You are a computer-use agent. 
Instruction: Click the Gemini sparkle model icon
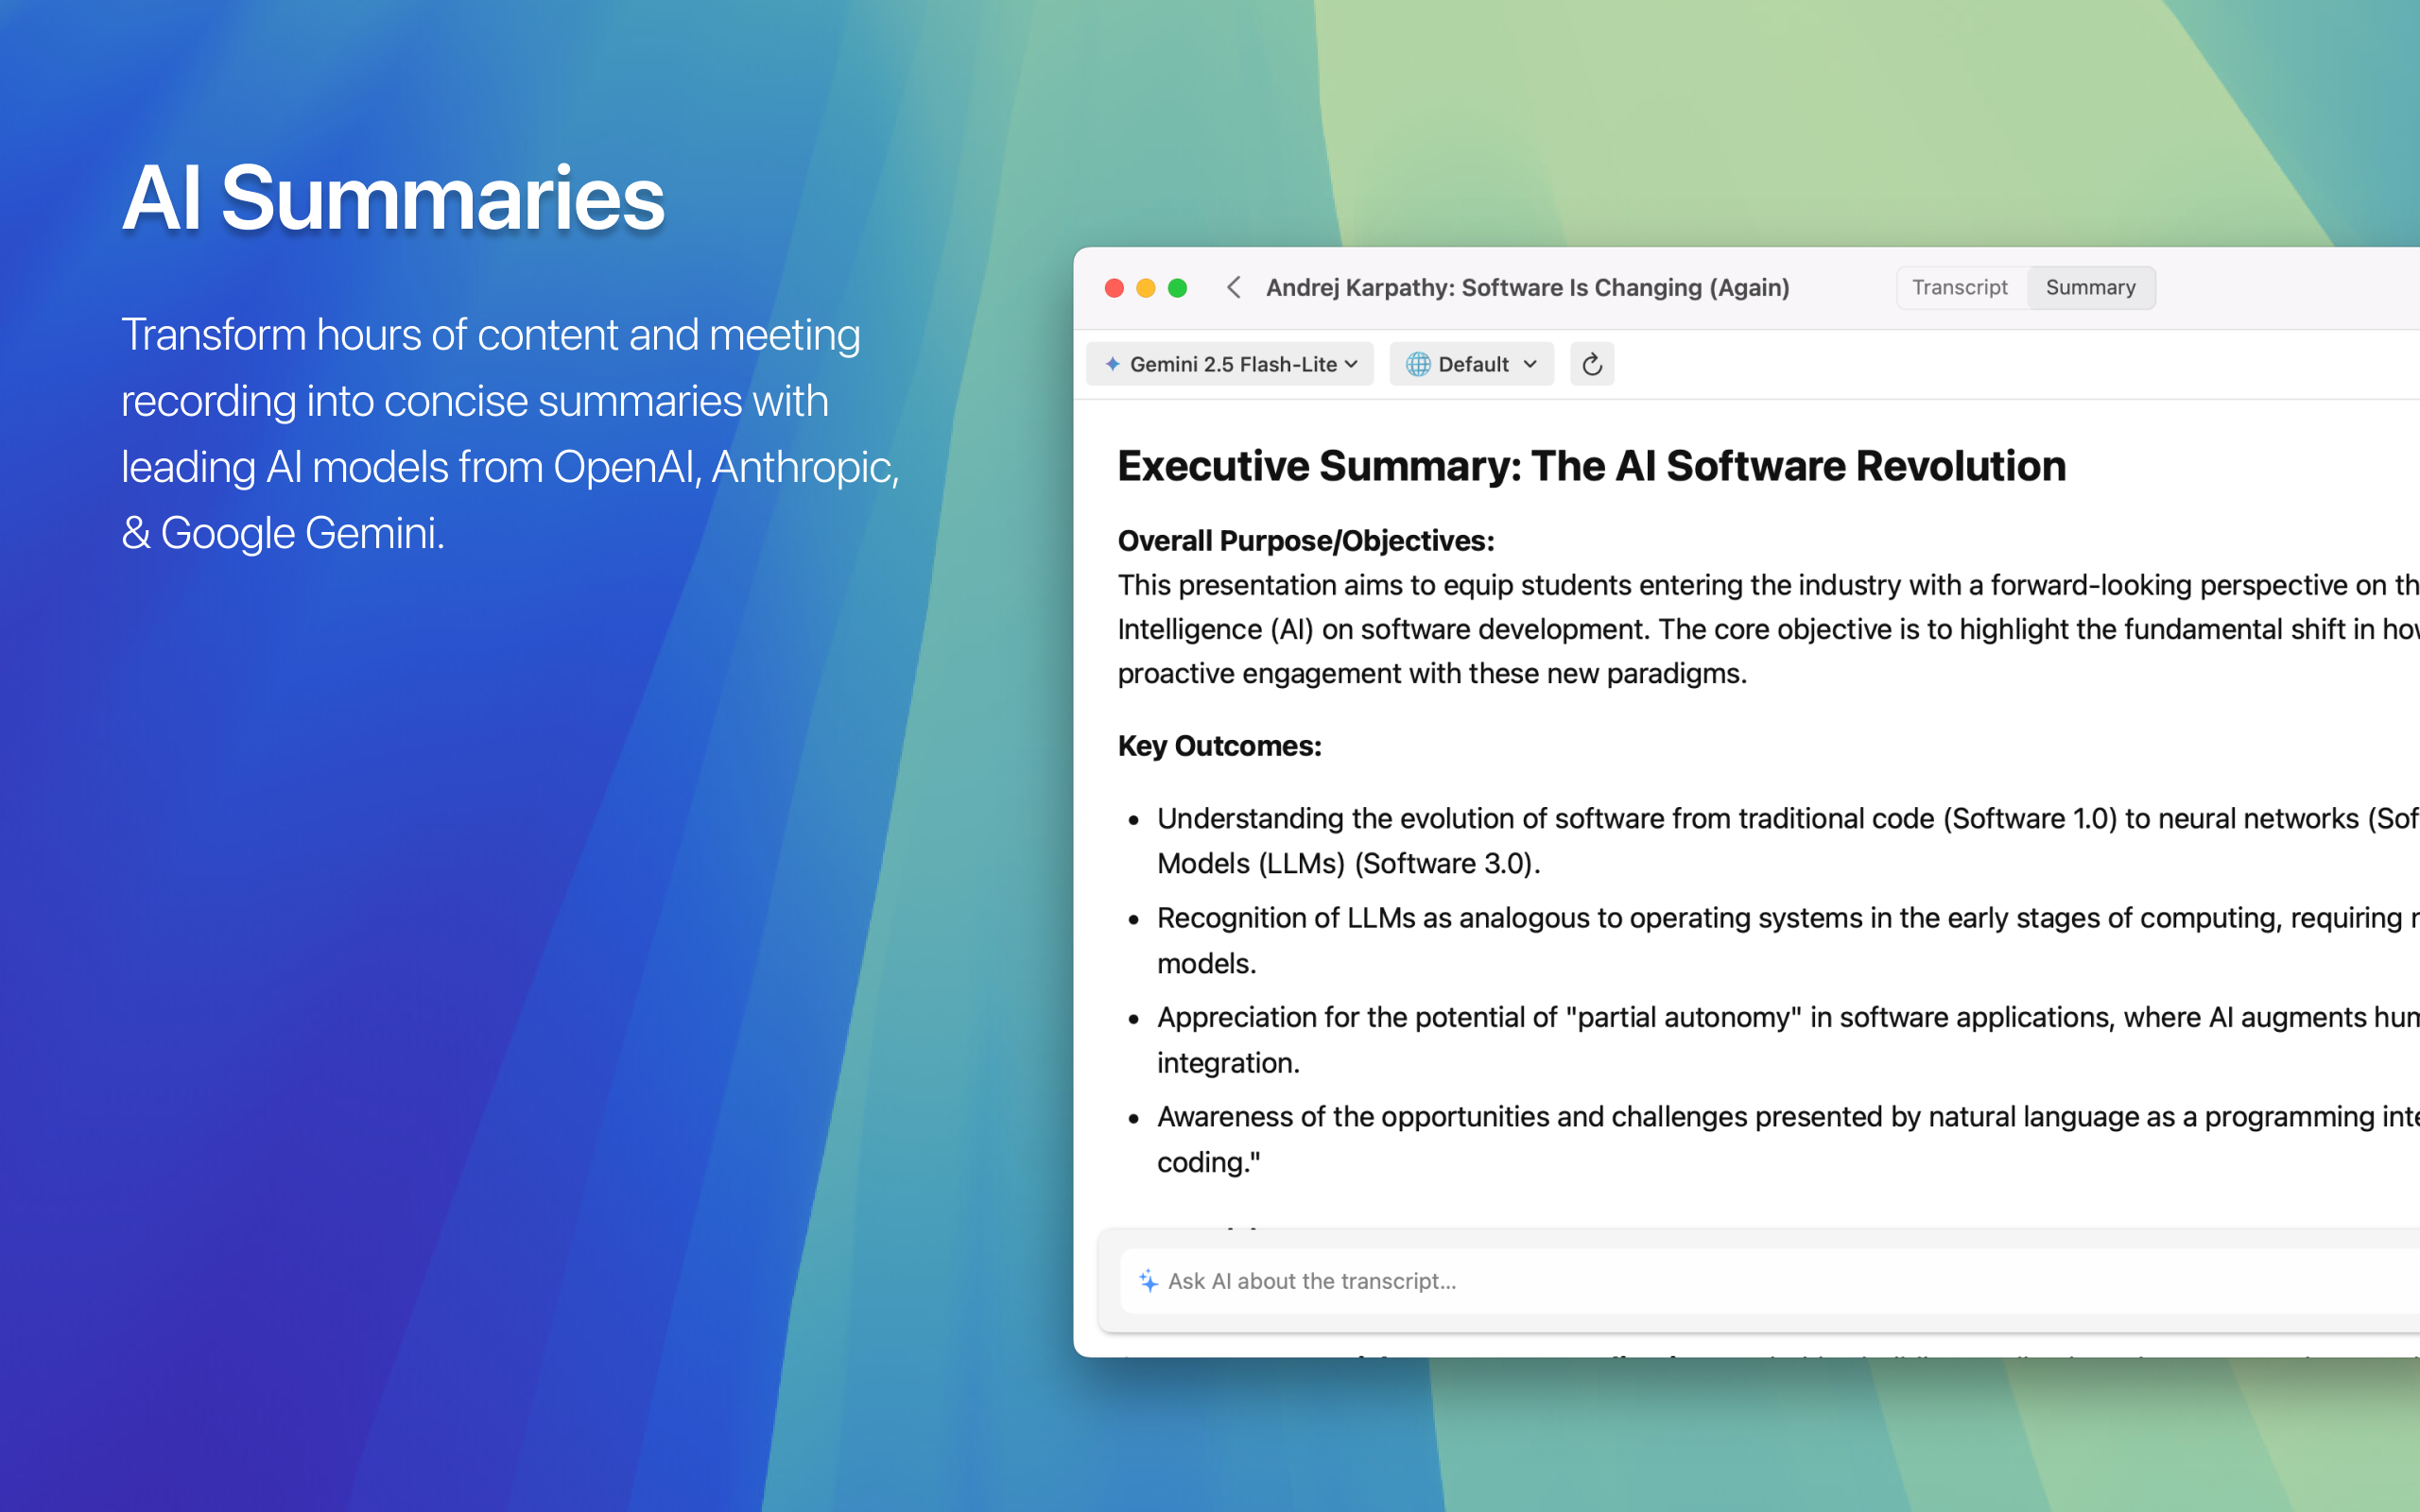[x=1112, y=364]
